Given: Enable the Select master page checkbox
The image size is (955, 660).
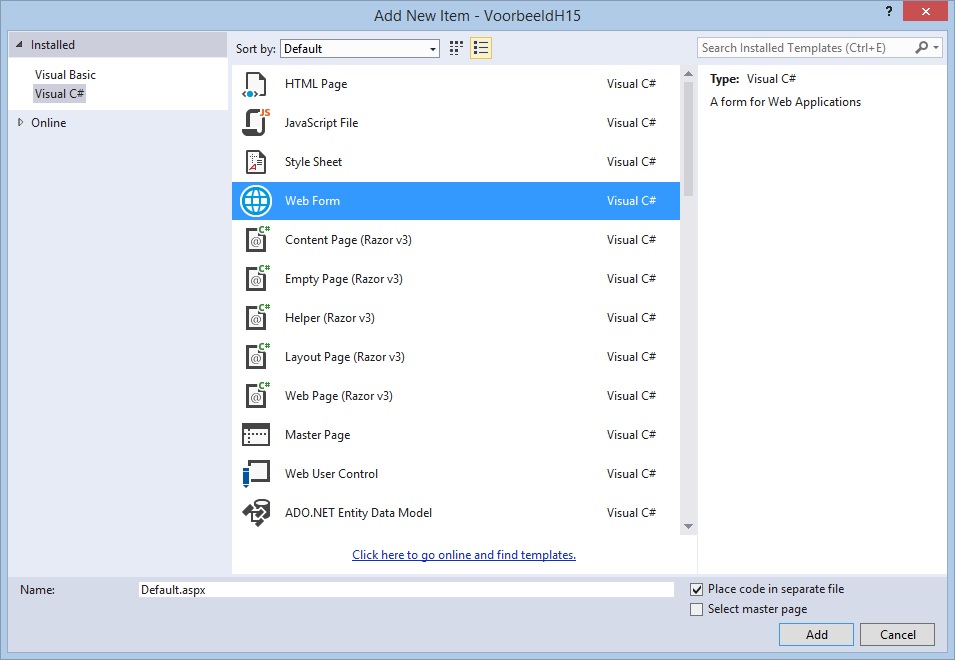Looking at the screenshot, I should (696, 609).
